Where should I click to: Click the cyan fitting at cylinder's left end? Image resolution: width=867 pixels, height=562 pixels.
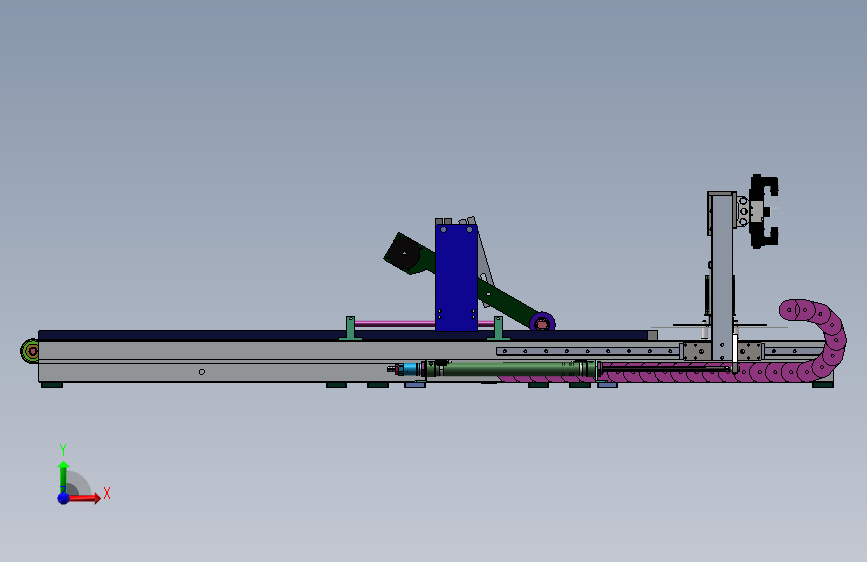point(408,368)
